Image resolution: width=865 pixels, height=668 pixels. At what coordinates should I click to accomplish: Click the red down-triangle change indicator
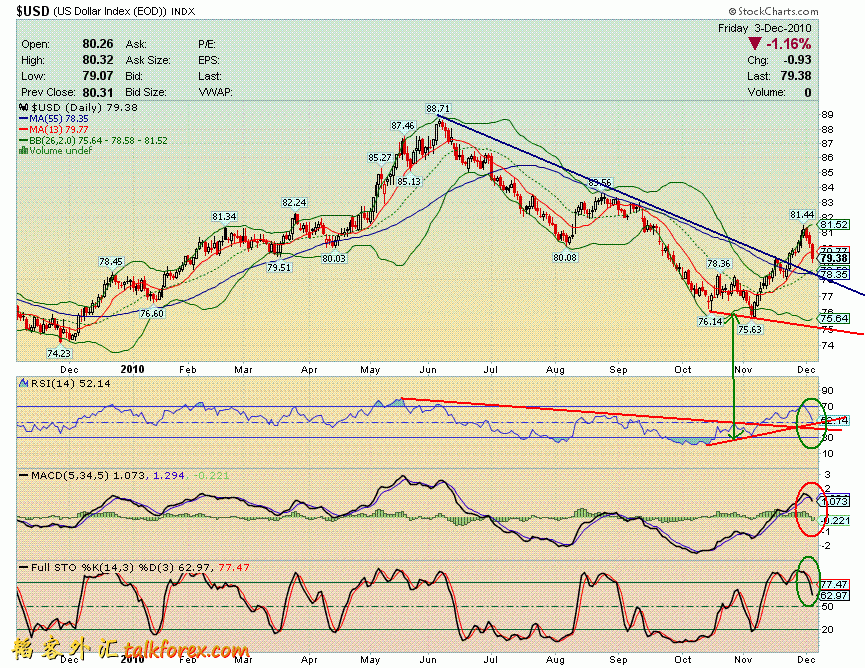[x=755, y=44]
